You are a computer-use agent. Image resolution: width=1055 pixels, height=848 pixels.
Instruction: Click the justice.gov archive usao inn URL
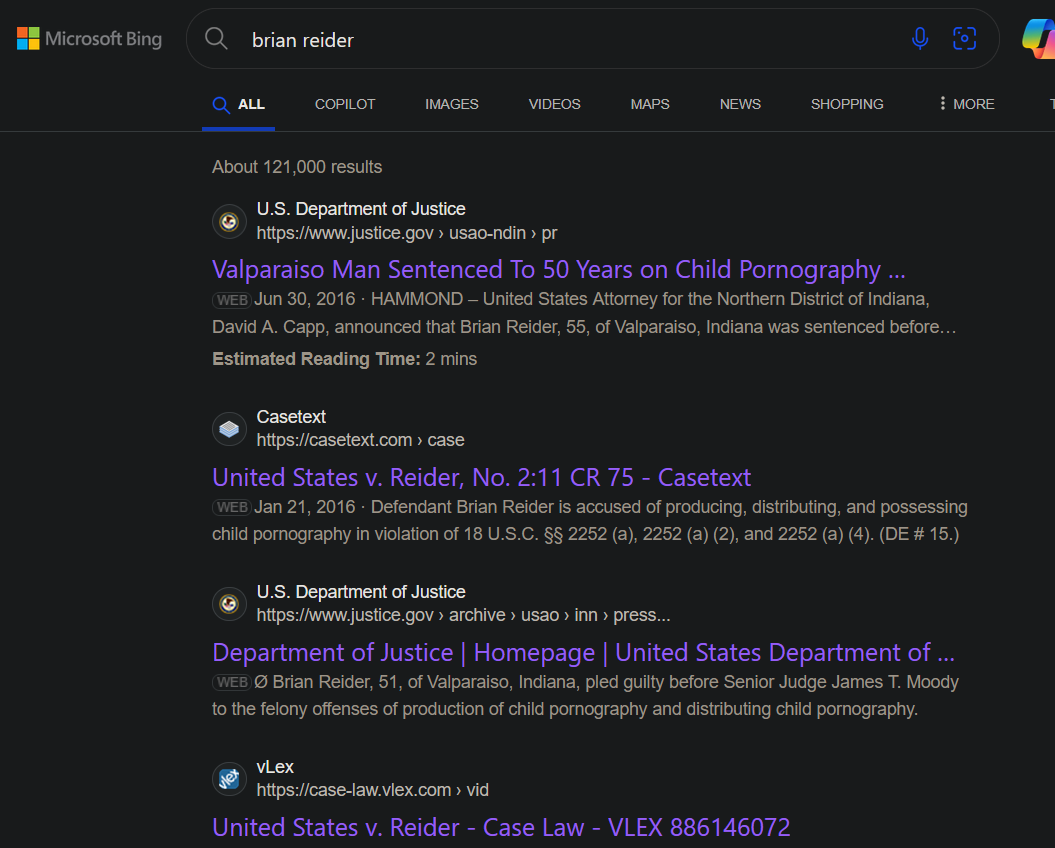point(463,615)
